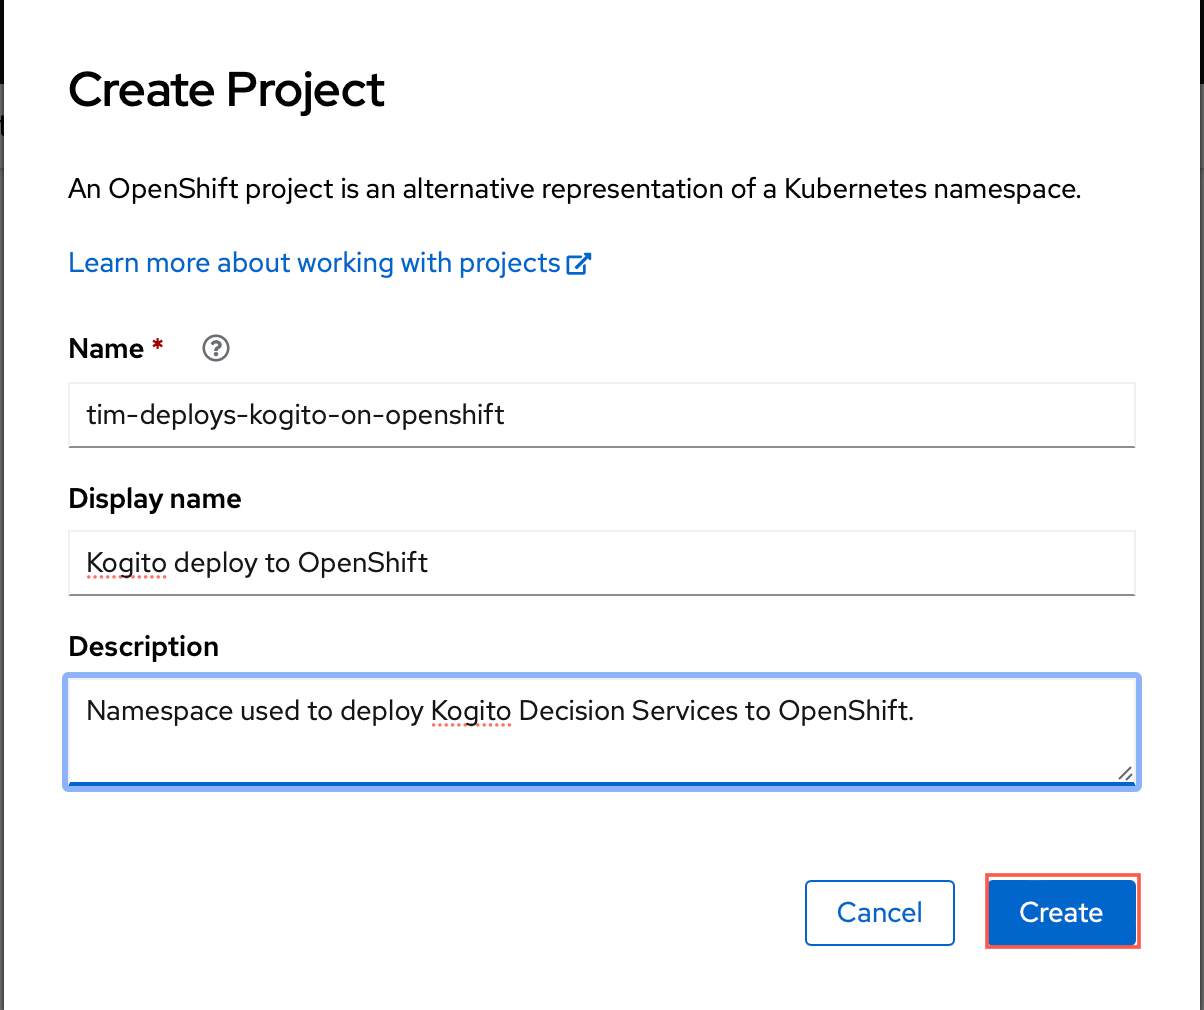
Task: Click the Create button
Action: (1062, 912)
